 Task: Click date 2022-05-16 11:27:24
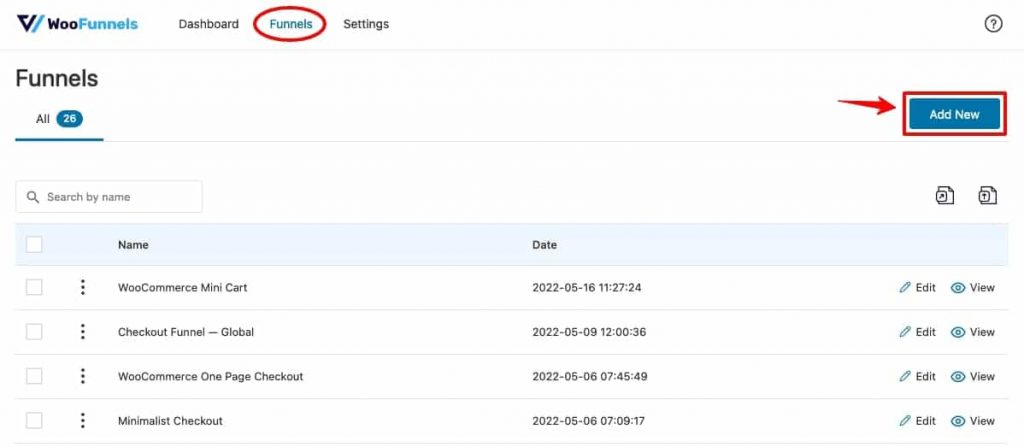pos(586,288)
